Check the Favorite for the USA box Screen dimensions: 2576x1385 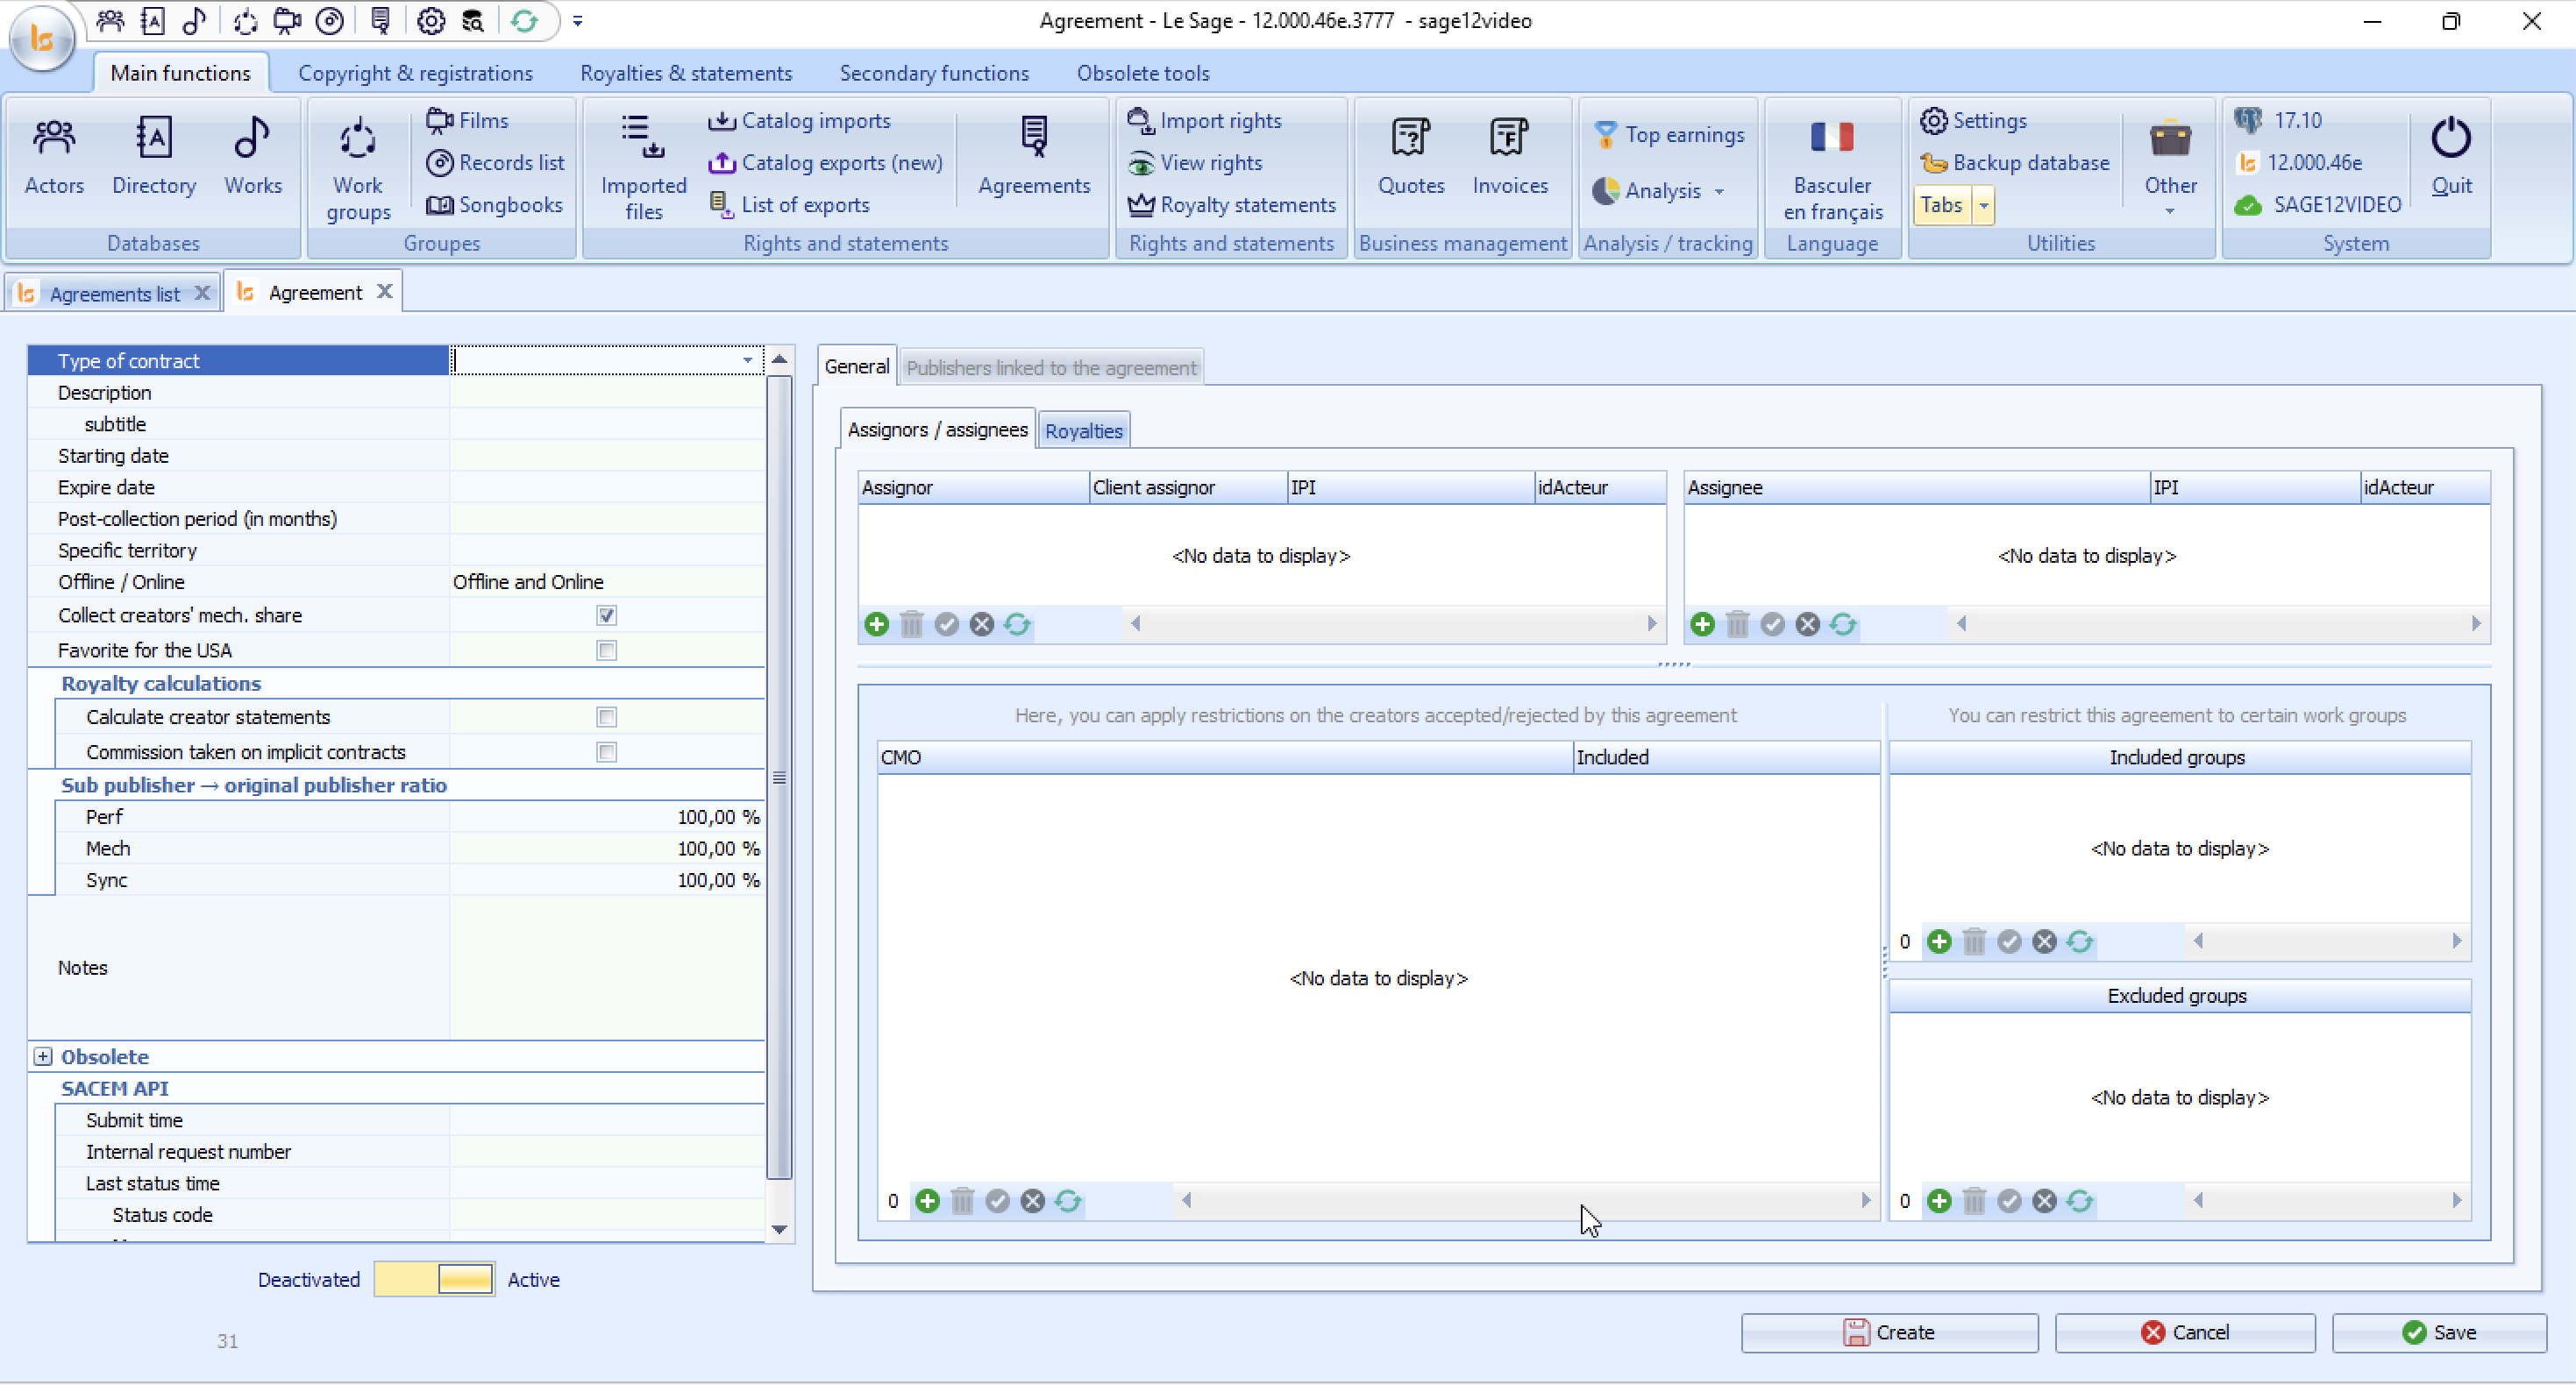pos(606,650)
